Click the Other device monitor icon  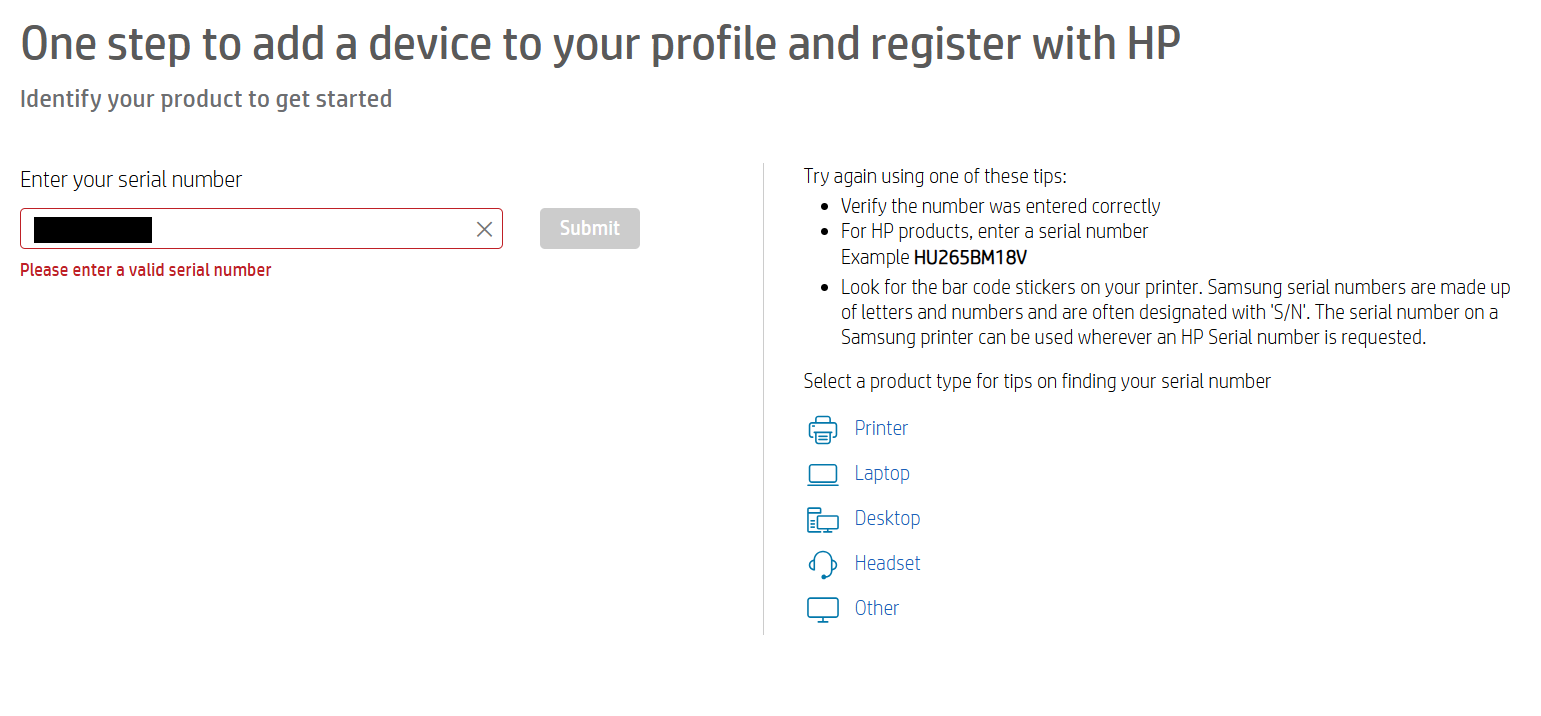click(x=822, y=608)
